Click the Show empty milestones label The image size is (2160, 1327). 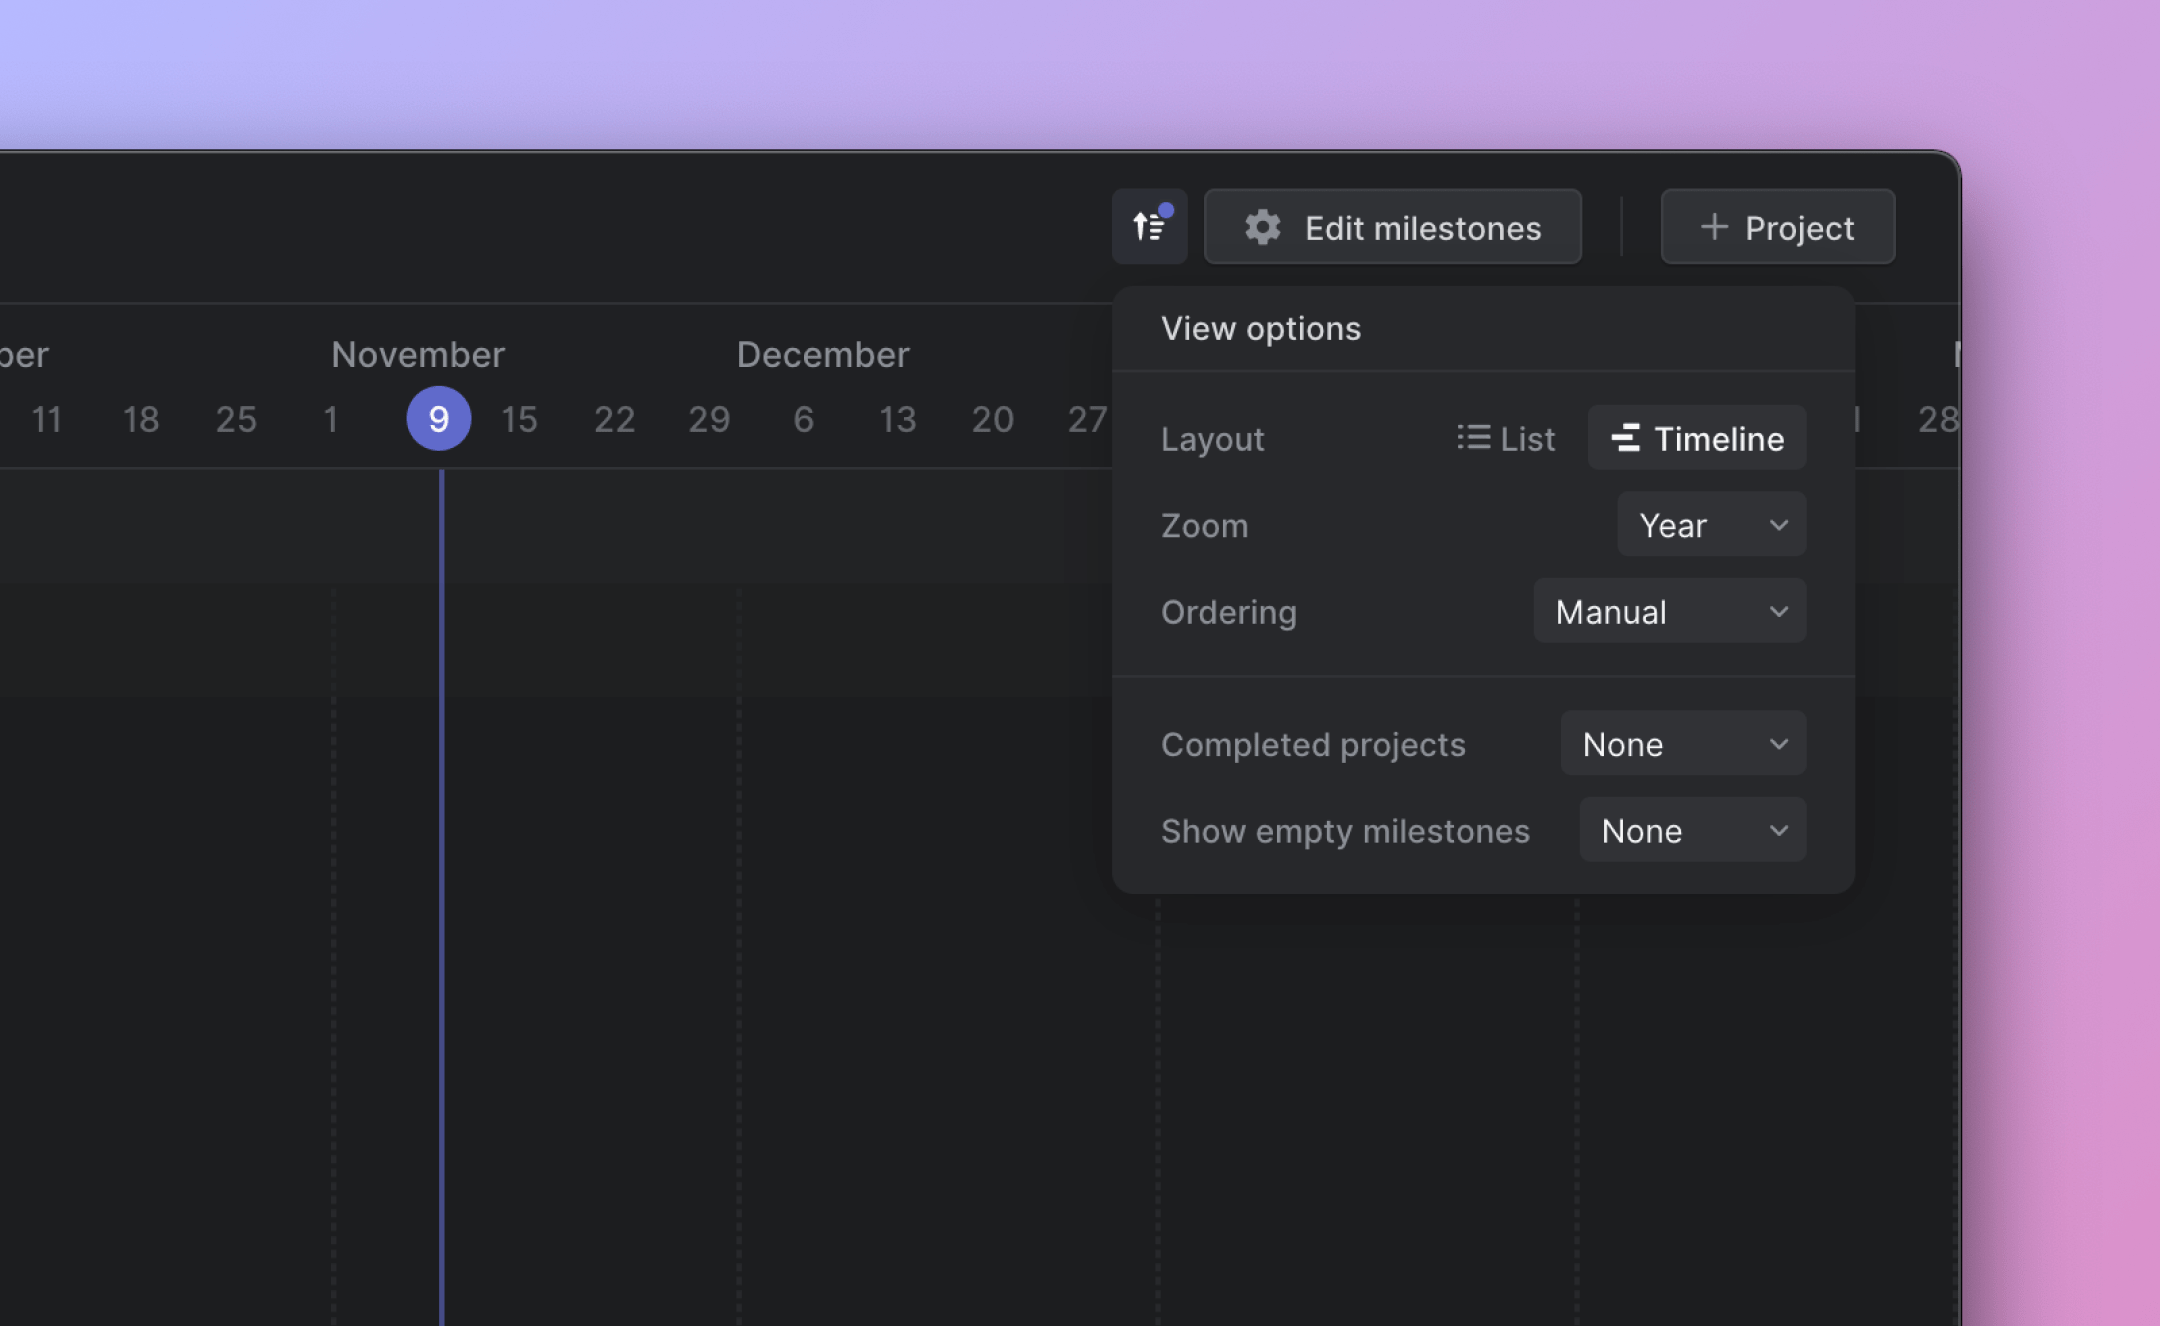[1345, 831]
